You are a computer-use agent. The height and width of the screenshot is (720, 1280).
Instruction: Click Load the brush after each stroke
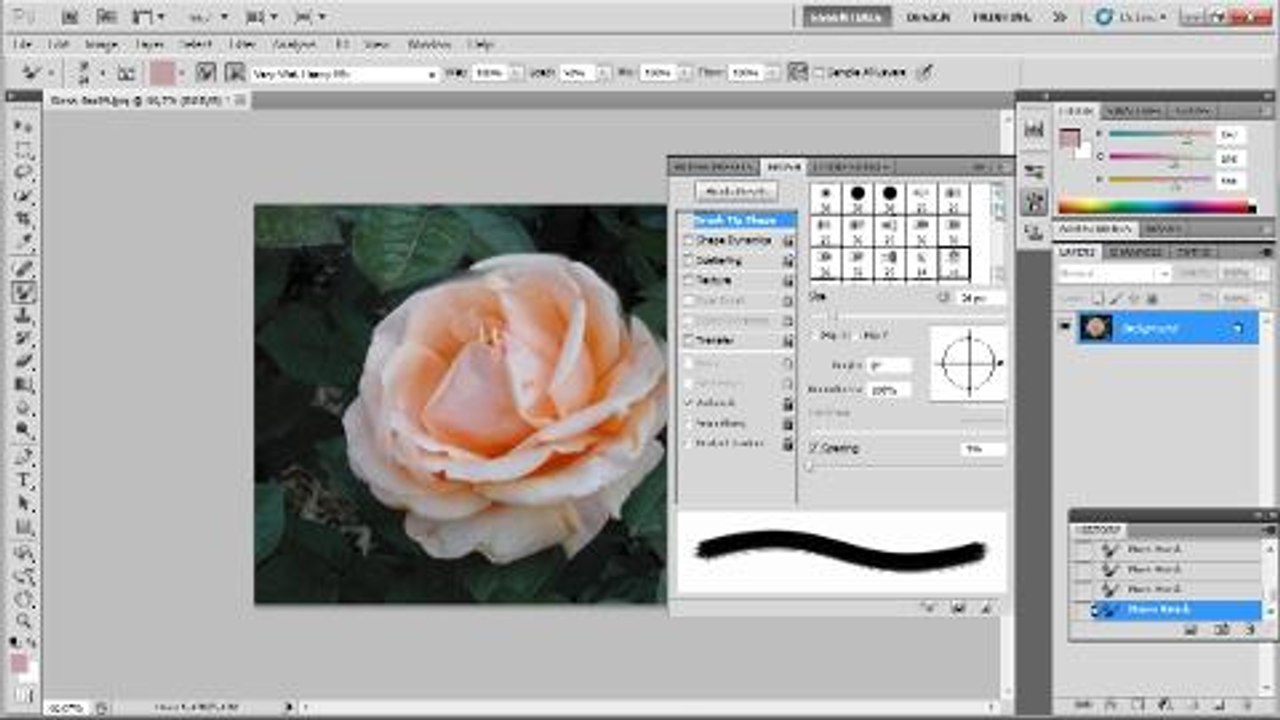point(206,73)
